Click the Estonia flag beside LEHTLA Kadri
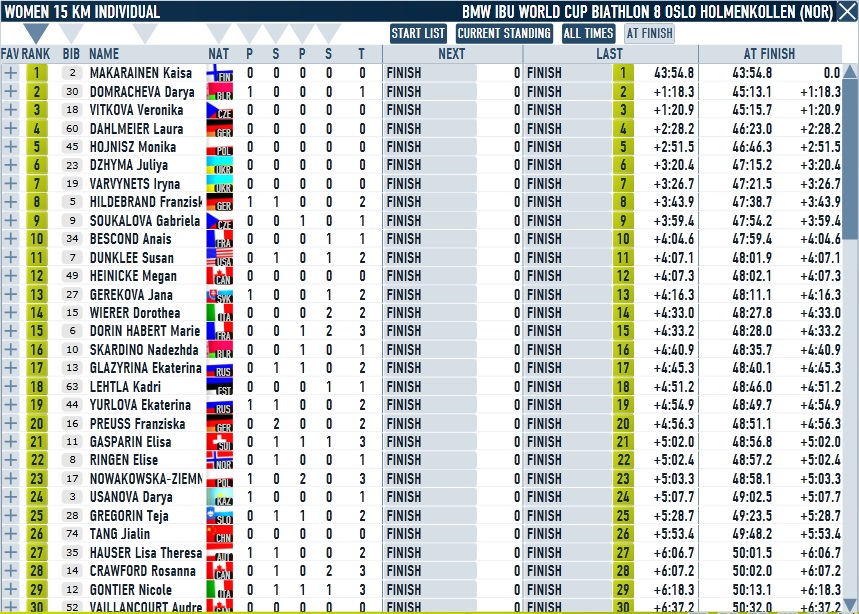859x614 pixels. (220, 386)
